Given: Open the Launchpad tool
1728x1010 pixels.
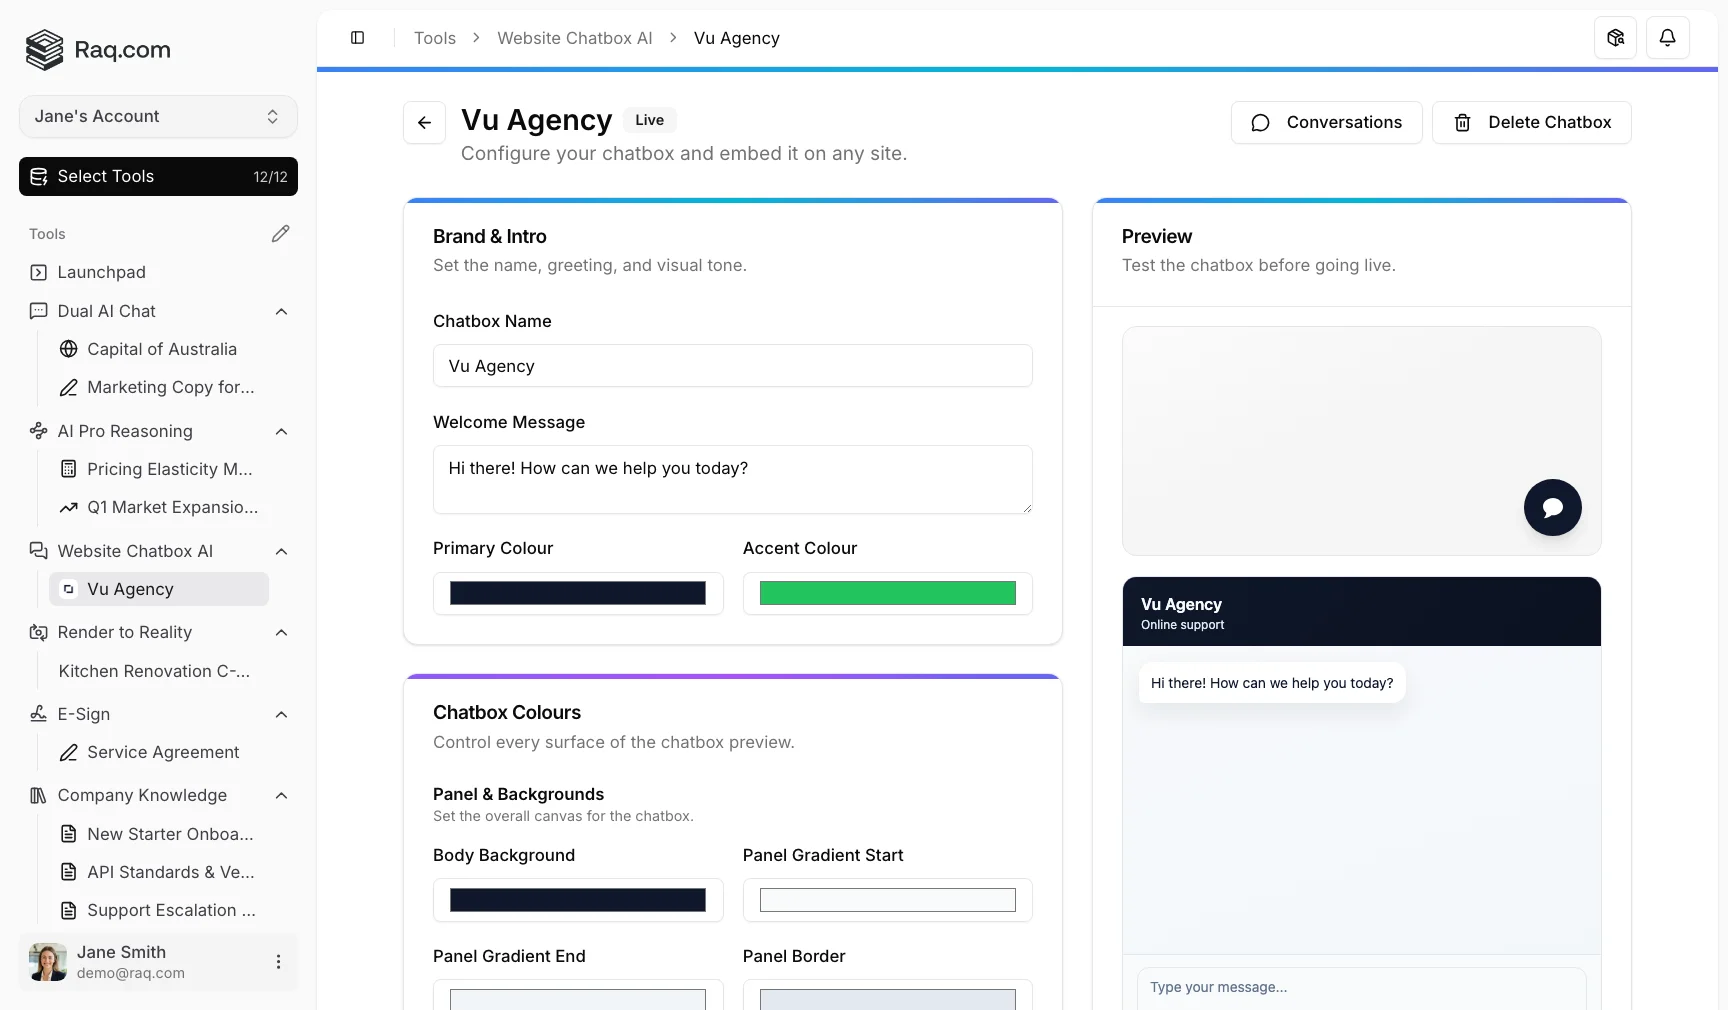Looking at the screenshot, I should 101,272.
